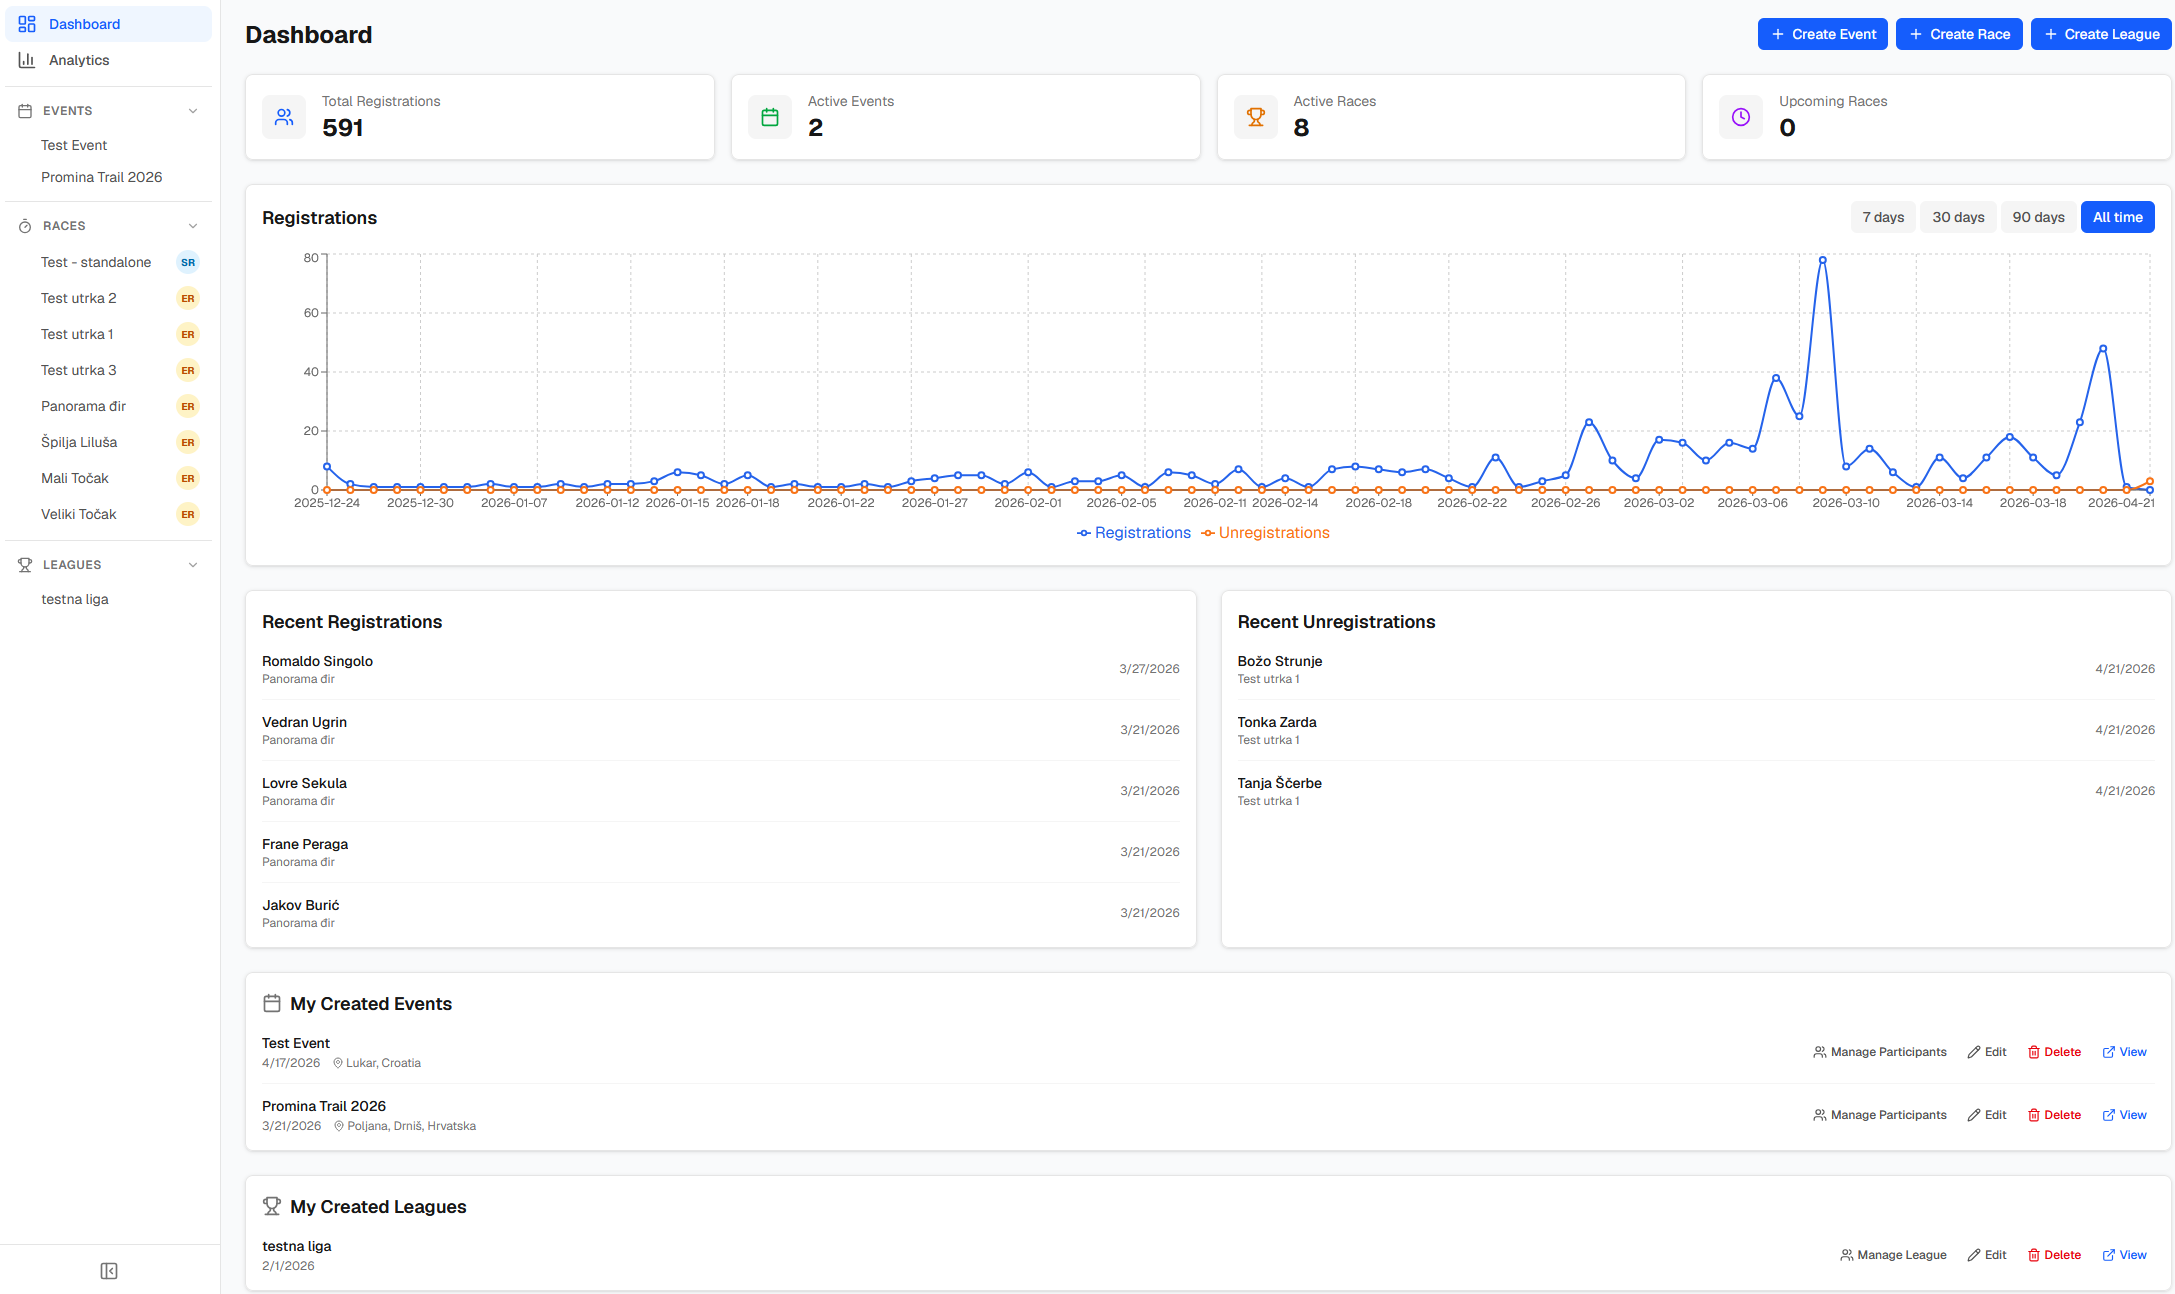Collapse the Events section chevron
The image size is (2175, 1294).
point(193,111)
